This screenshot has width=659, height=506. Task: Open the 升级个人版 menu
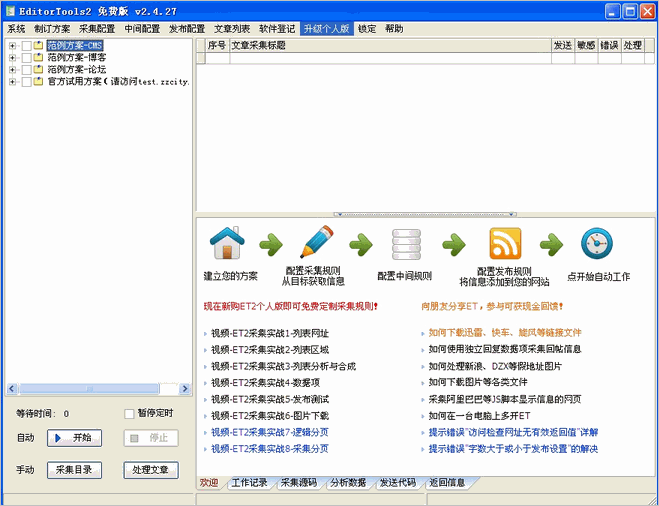(x=327, y=29)
